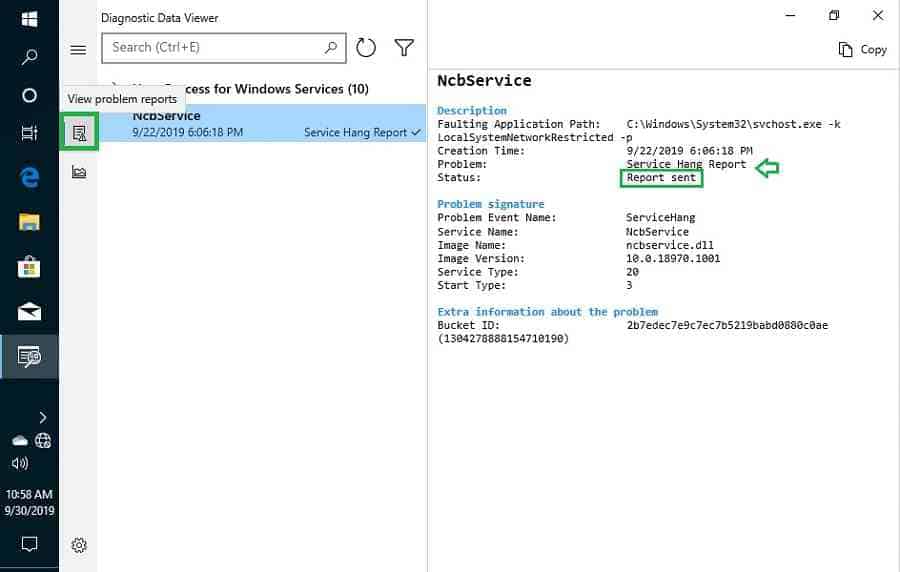Image resolution: width=900 pixels, height=572 pixels.
Task: Focus the Search (Ctrl+E) field
Action: coord(224,48)
